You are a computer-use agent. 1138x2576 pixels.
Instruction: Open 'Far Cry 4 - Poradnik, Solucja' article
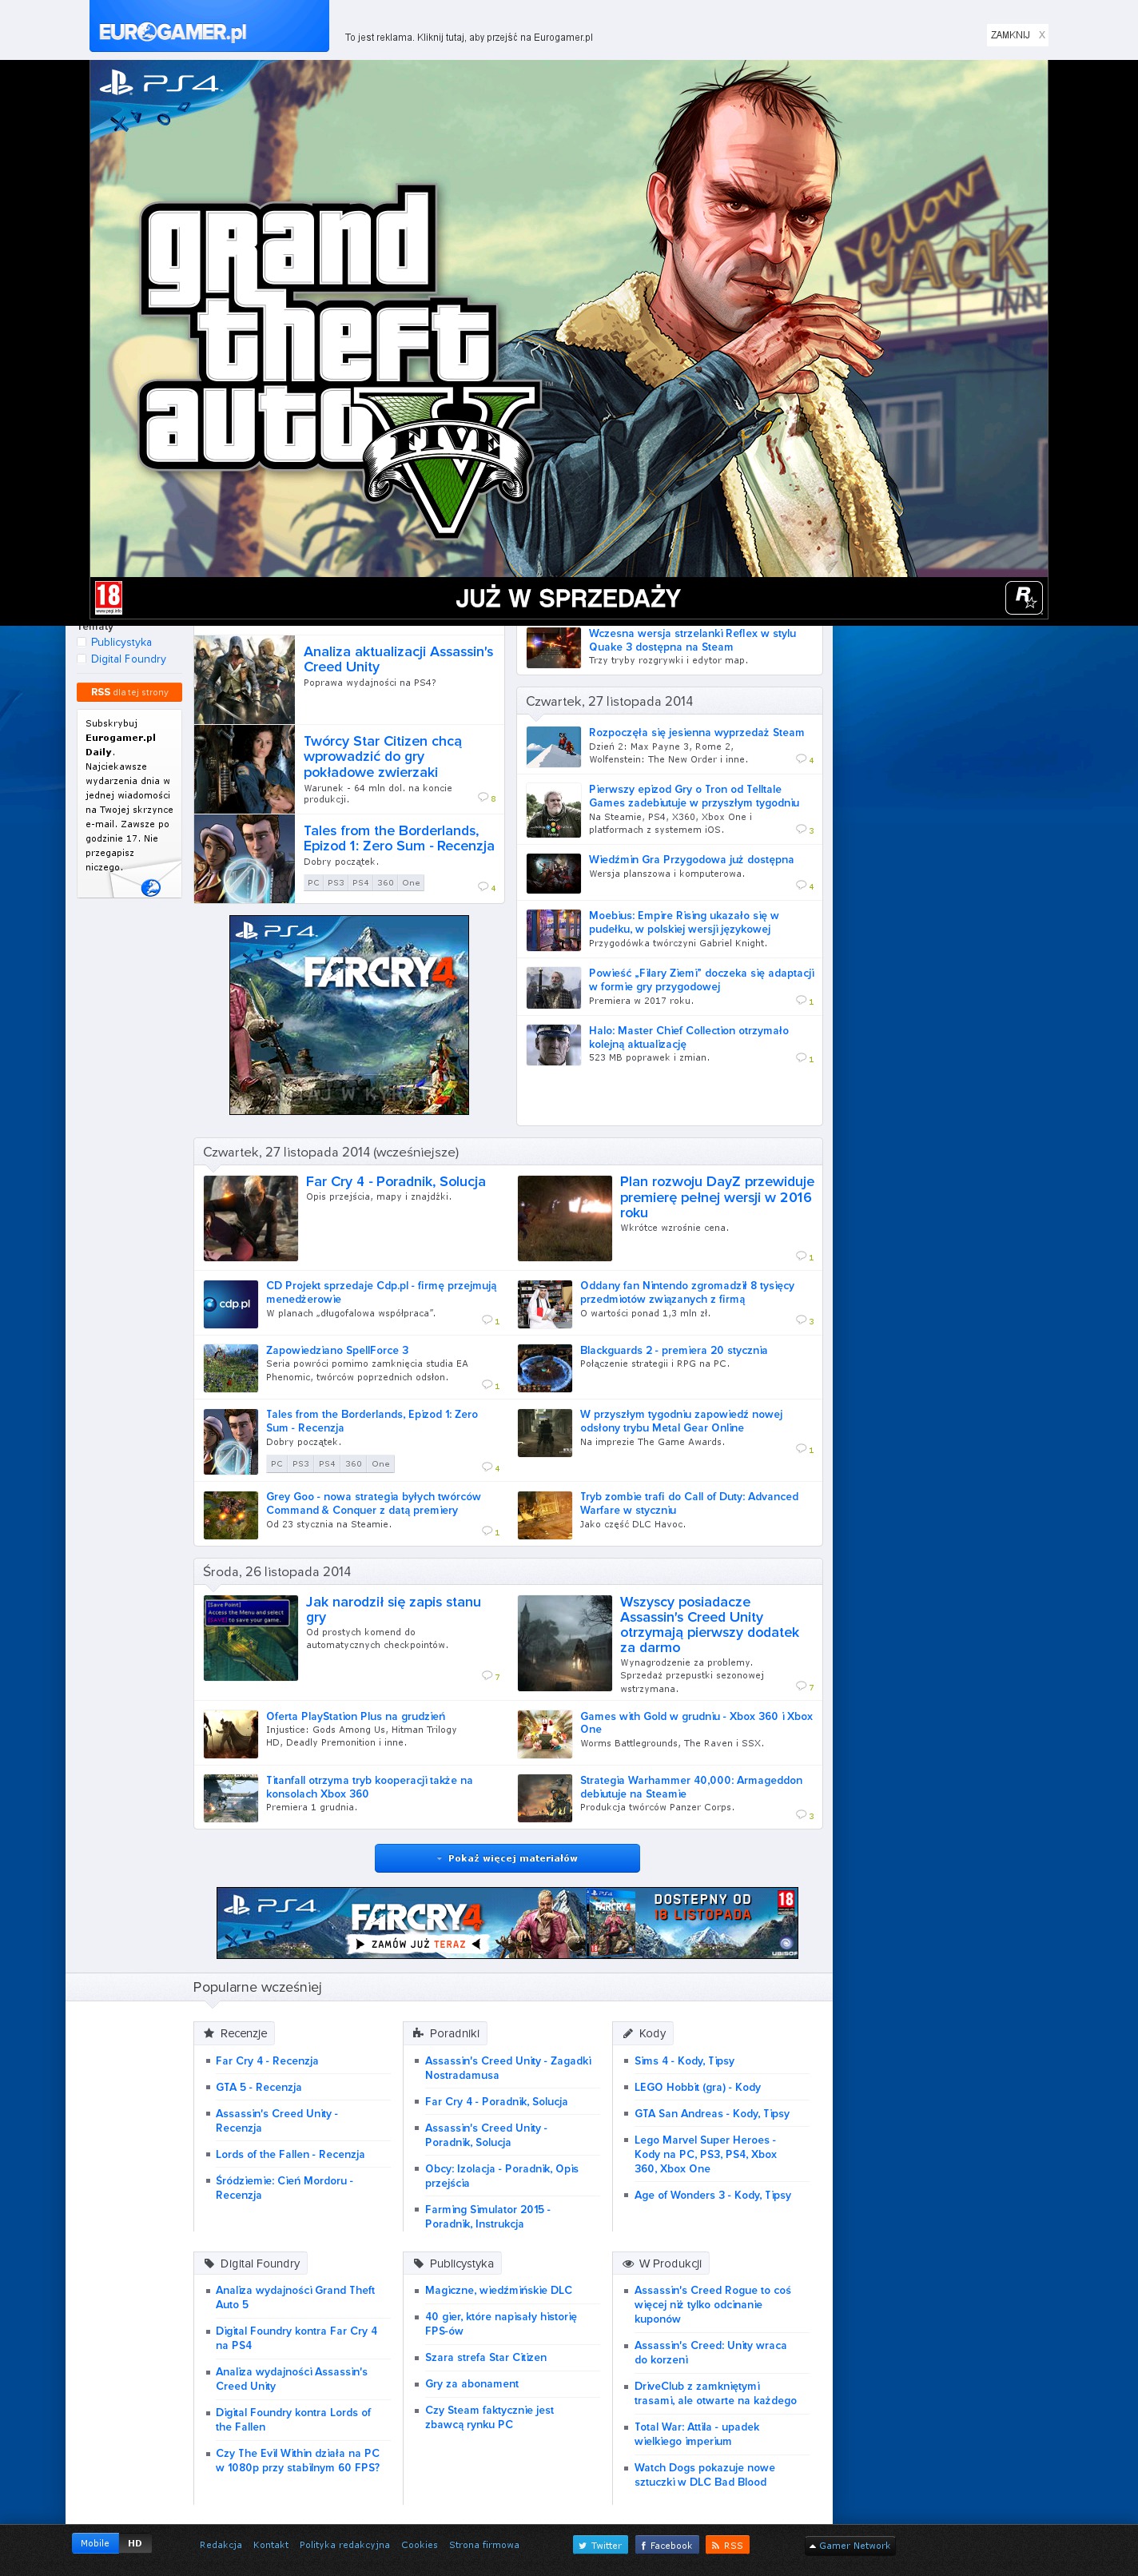click(x=395, y=1181)
